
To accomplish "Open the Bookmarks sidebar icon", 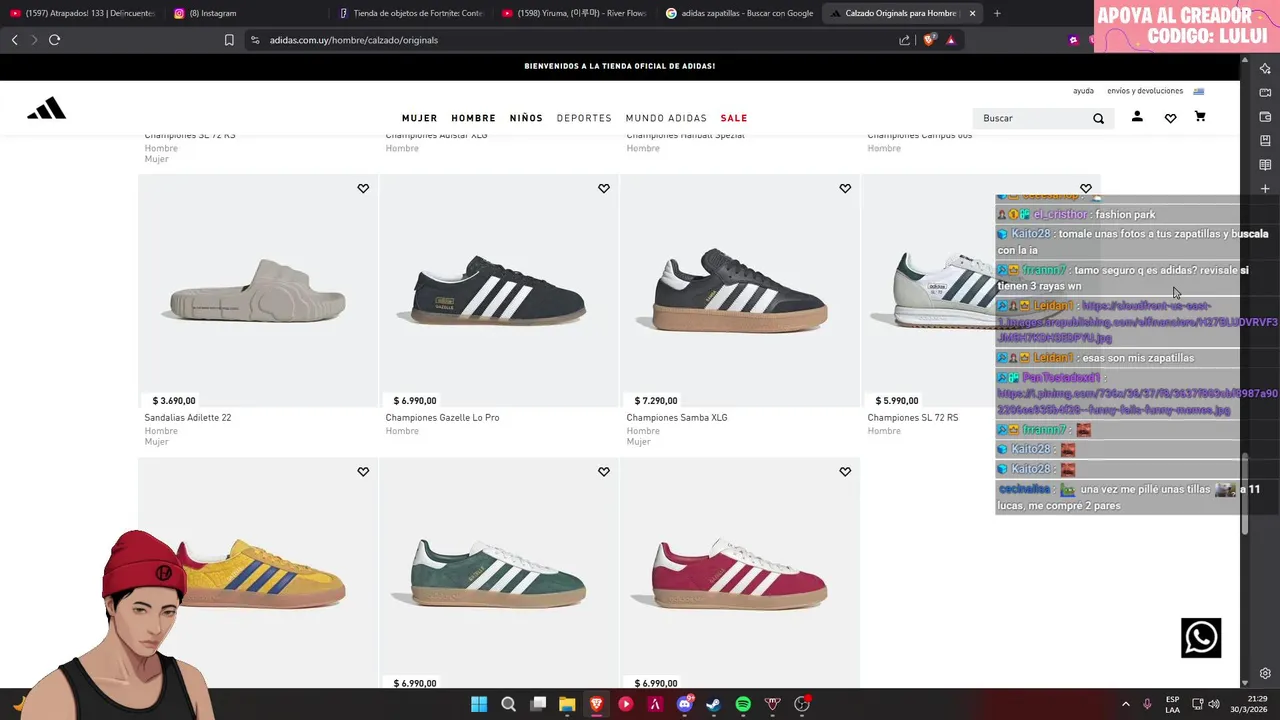I will [x=1265, y=141].
